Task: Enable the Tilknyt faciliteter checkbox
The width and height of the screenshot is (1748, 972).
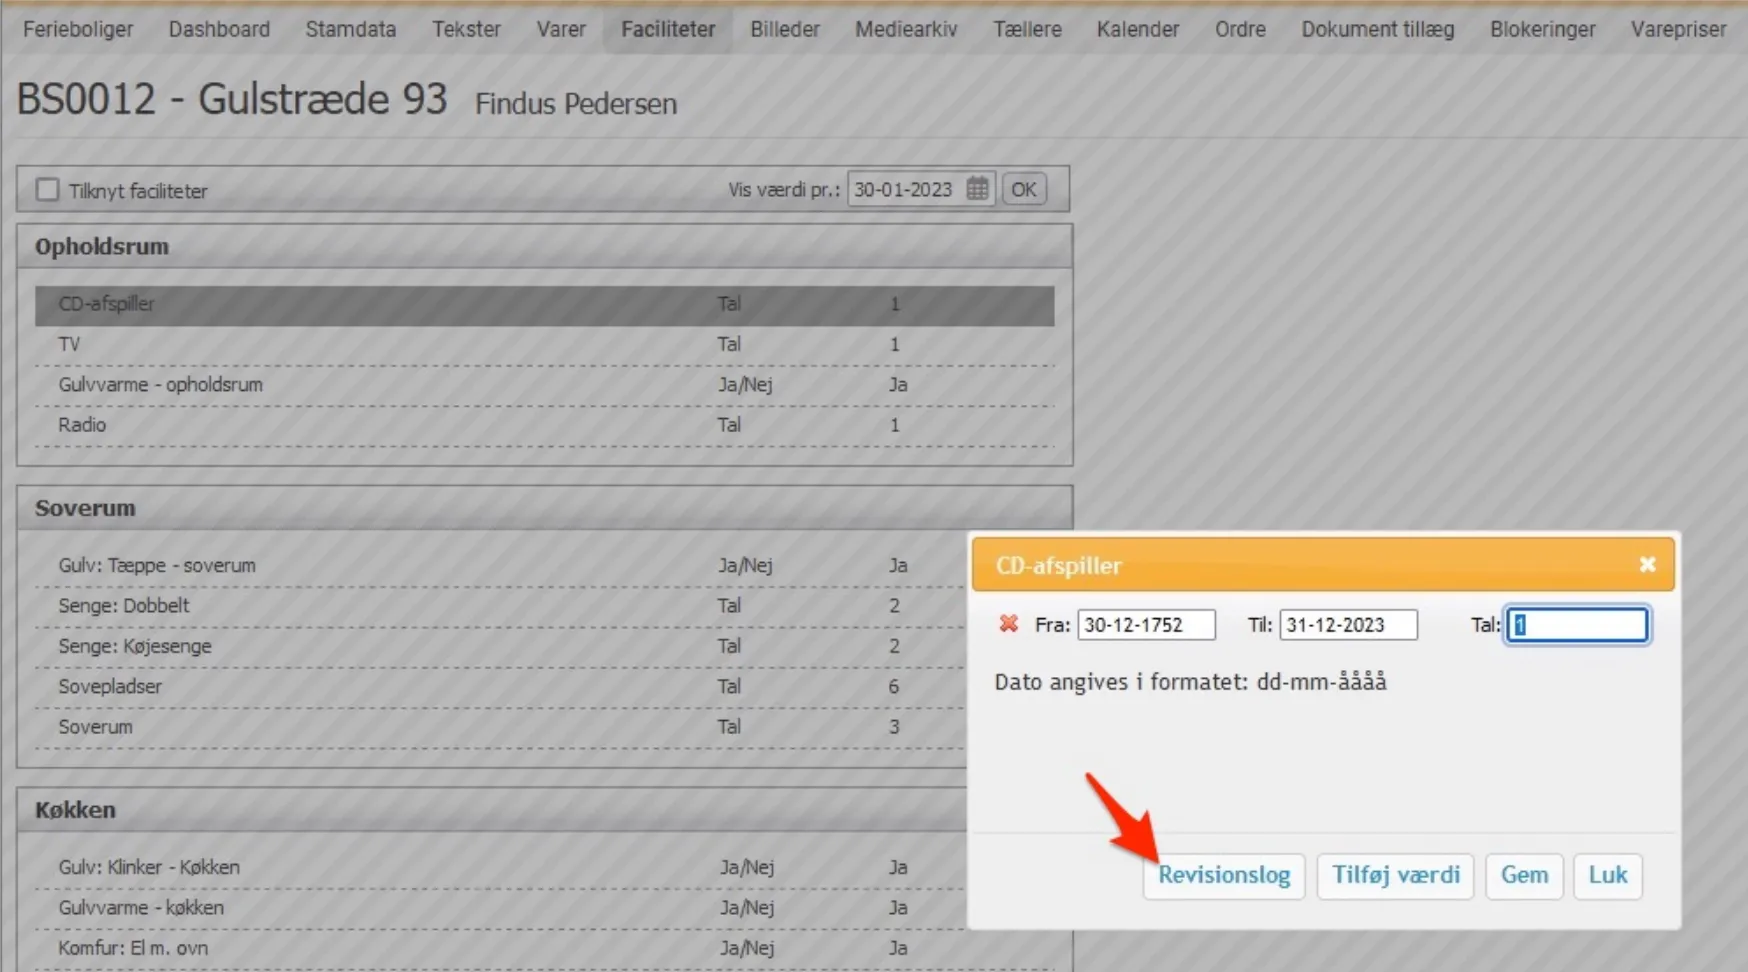Action: coord(47,190)
